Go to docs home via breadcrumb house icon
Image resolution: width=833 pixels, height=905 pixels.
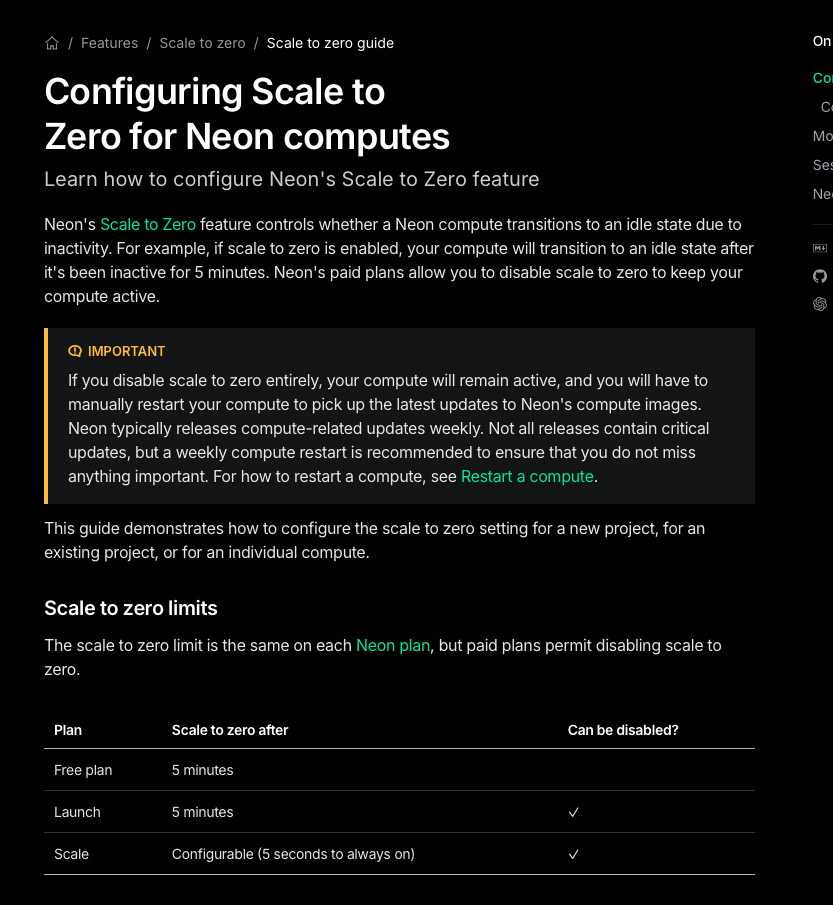pyautogui.click(x=52, y=43)
